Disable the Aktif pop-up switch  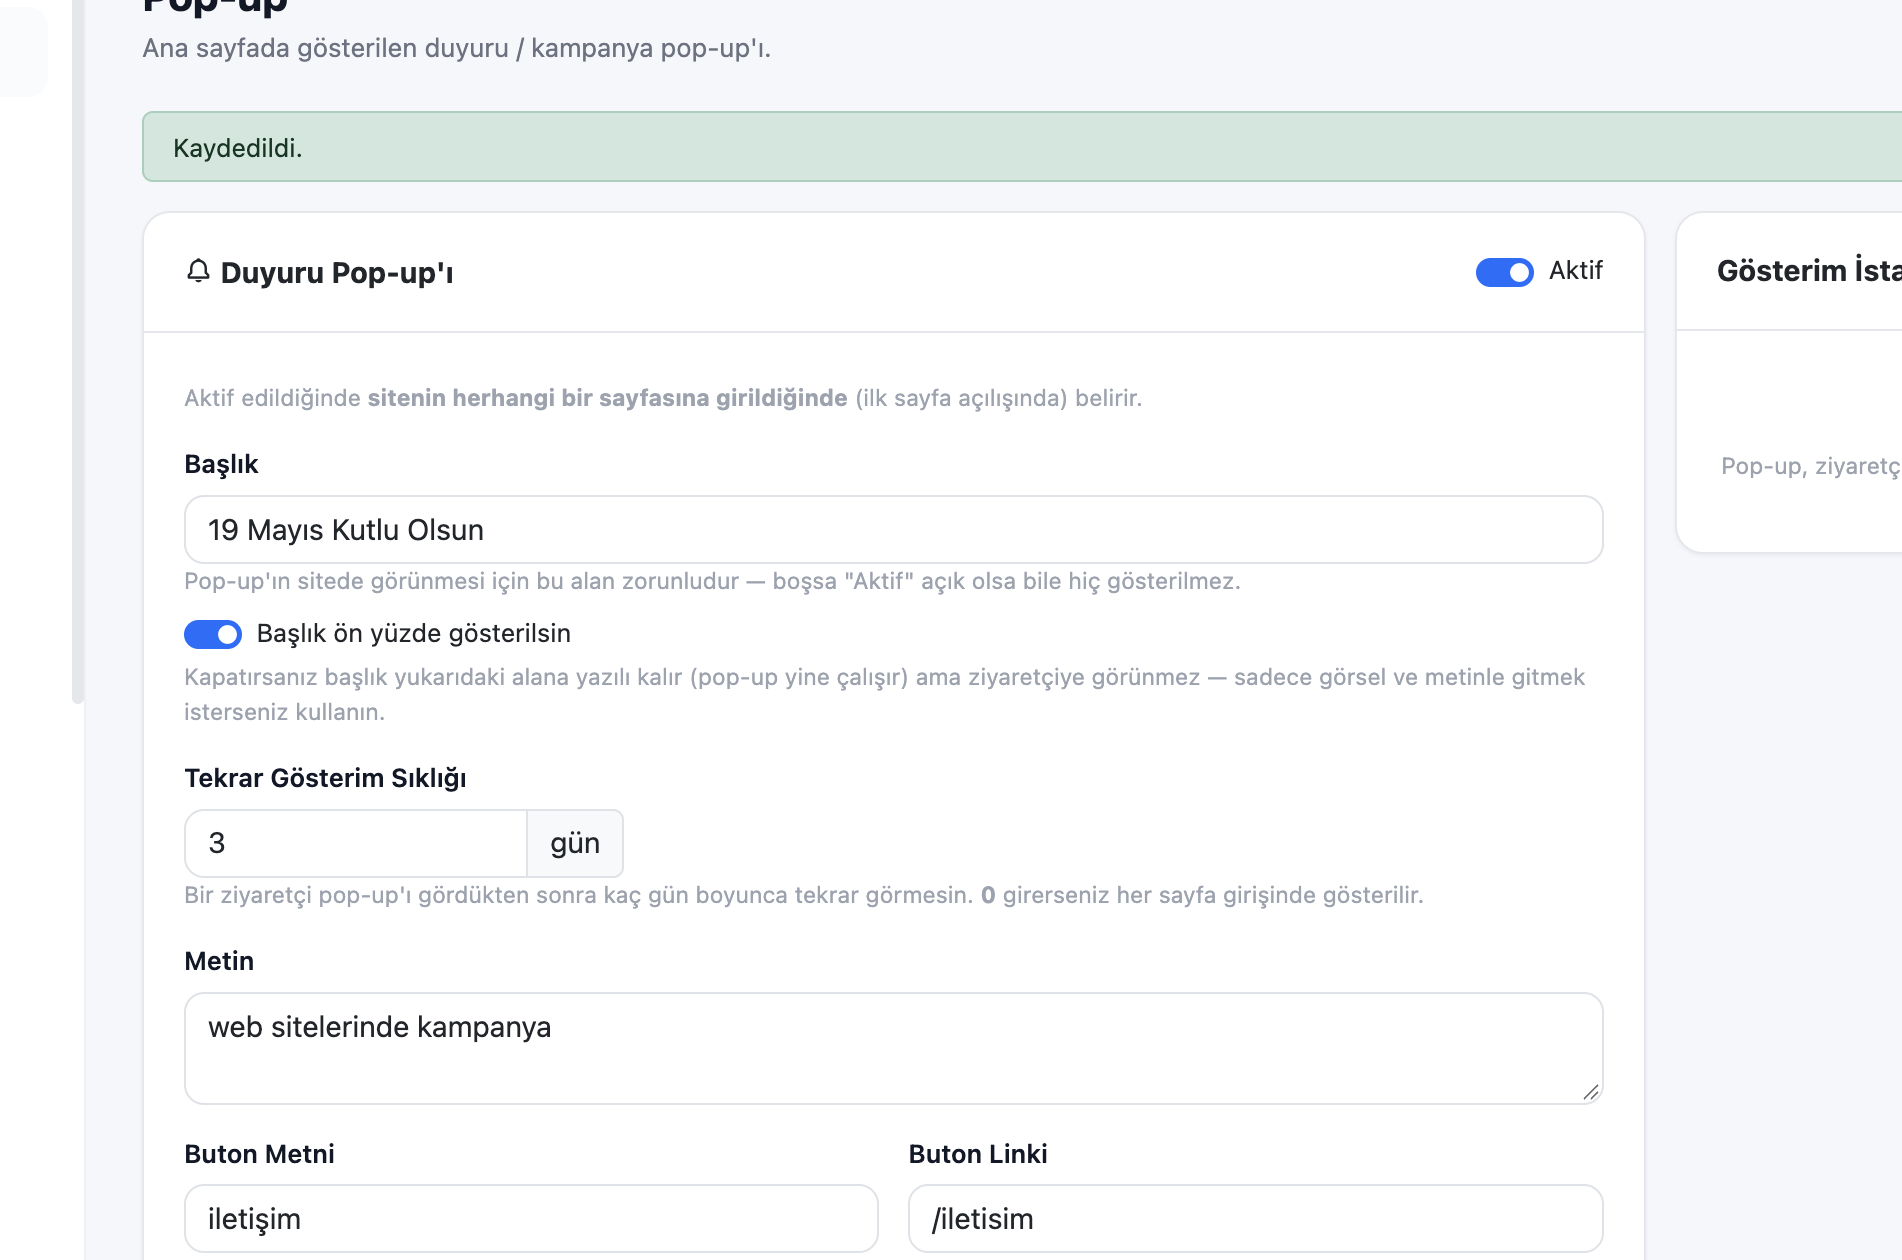coord(1504,272)
